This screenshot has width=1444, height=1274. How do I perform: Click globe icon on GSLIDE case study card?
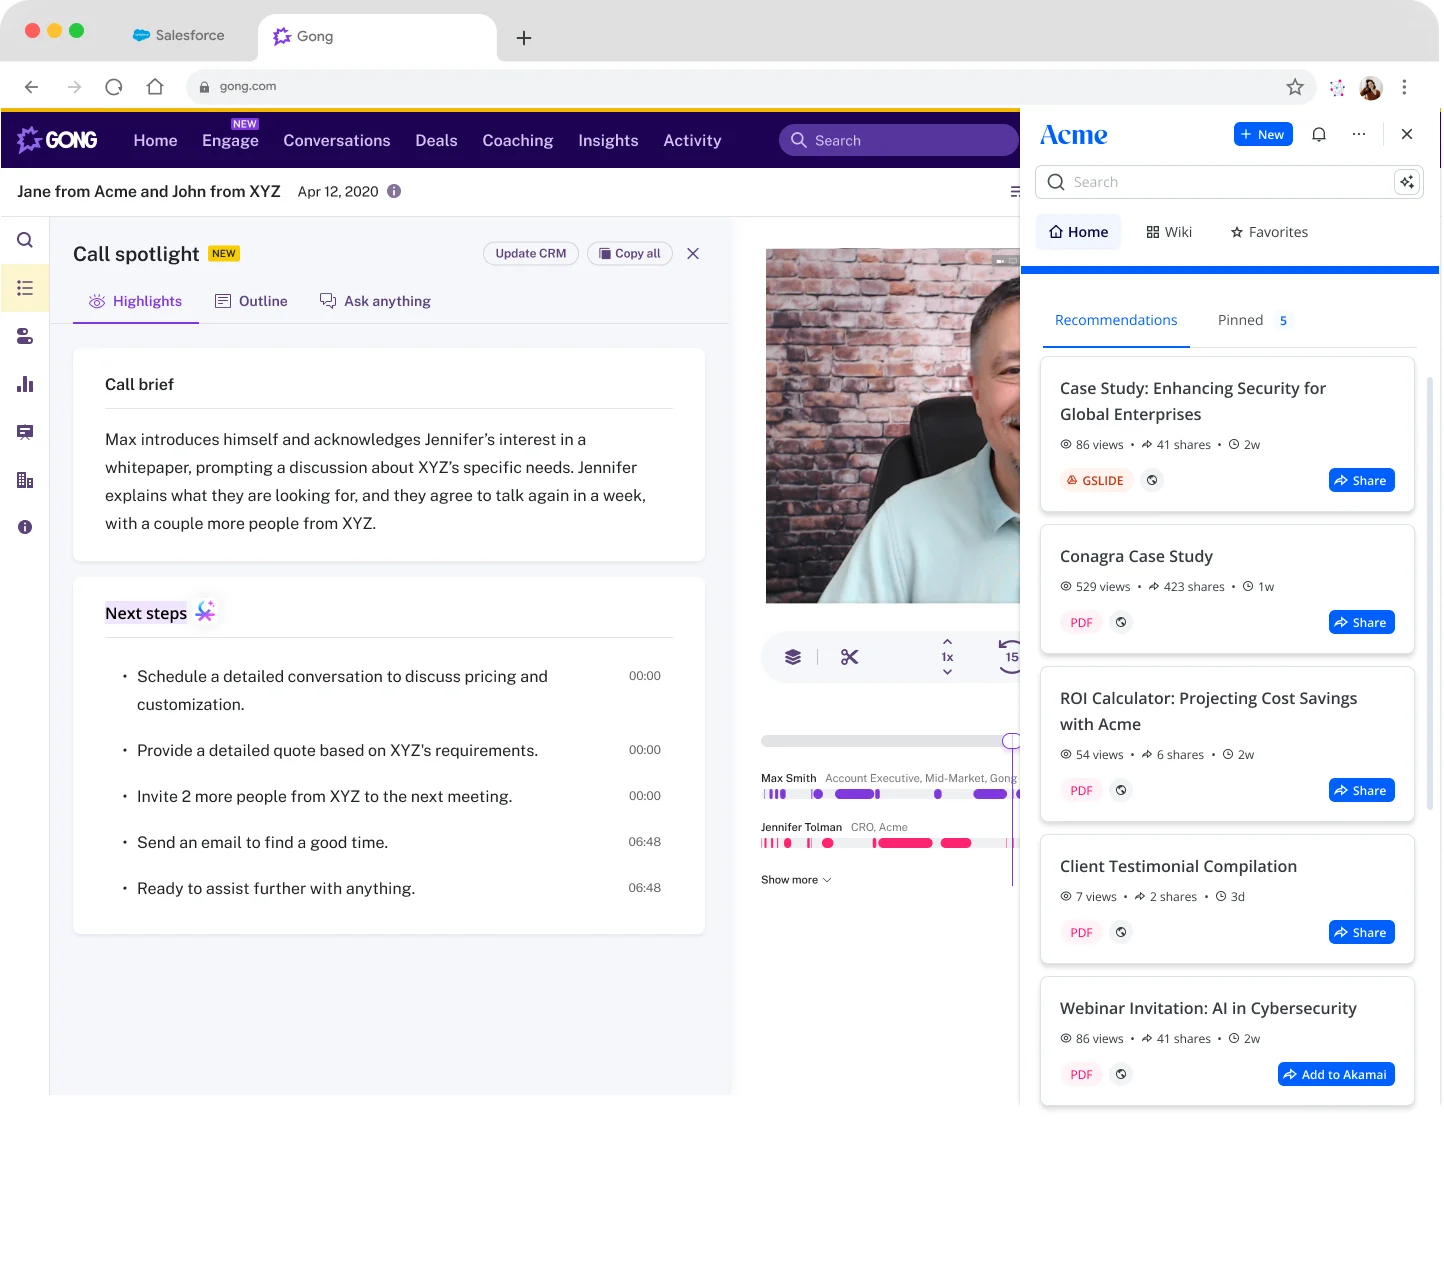coord(1152,480)
